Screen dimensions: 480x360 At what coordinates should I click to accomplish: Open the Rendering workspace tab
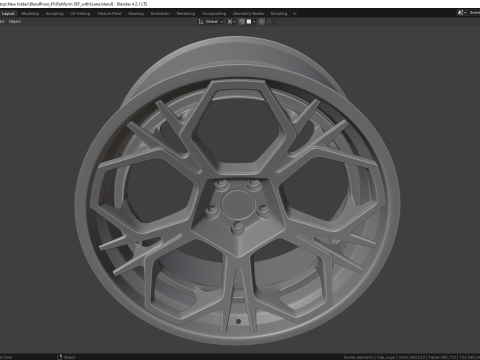point(186,14)
